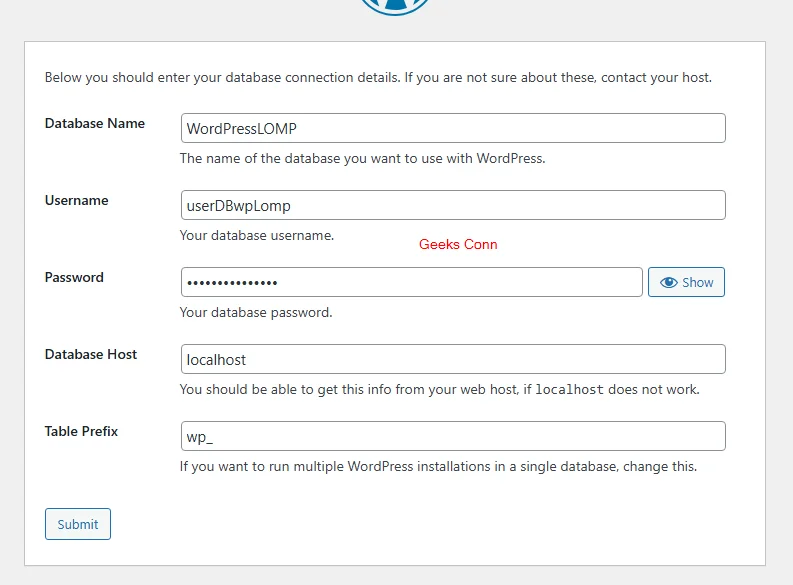
Task: Select the Password input field
Action: [412, 282]
